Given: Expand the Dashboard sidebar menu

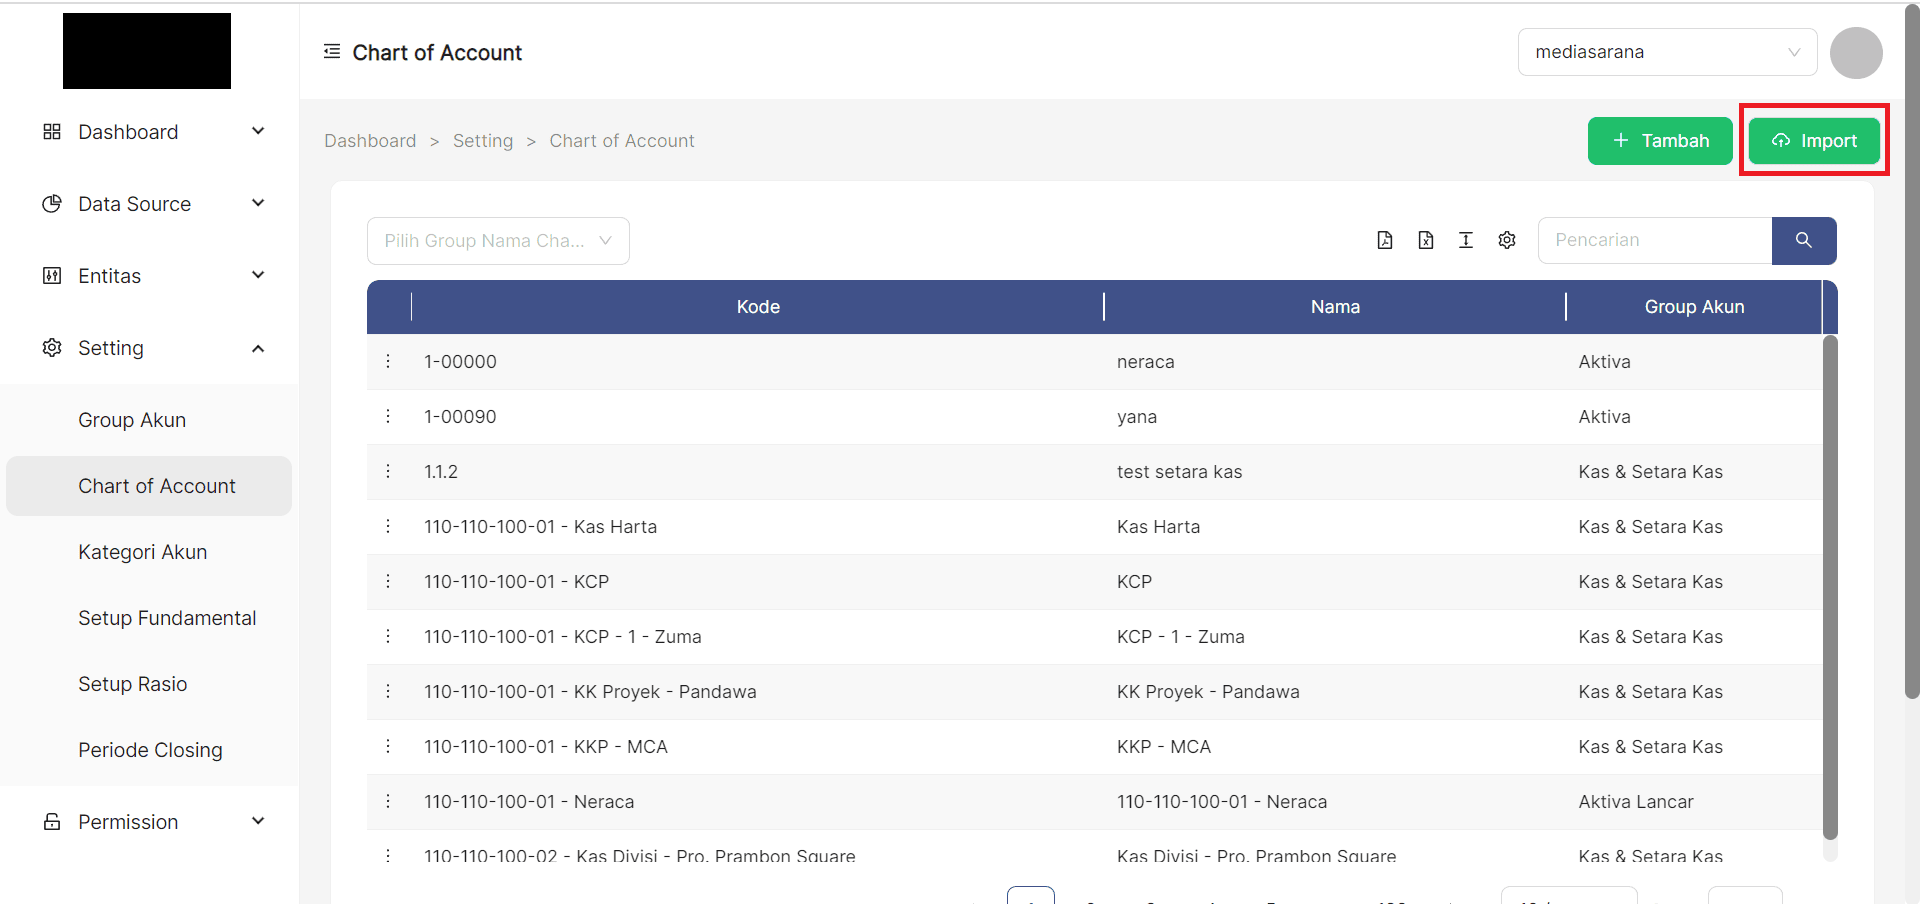Looking at the screenshot, I should coord(258,131).
